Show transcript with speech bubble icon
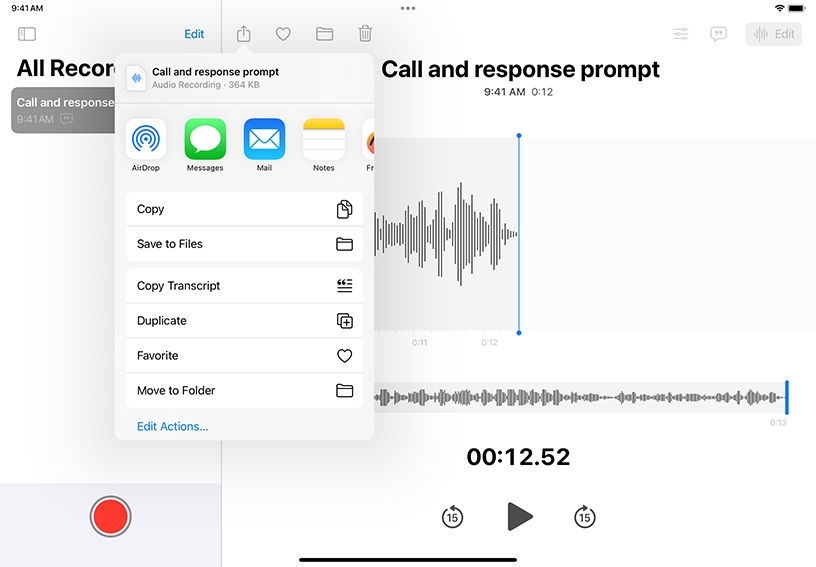The width and height of the screenshot is (816, 567). 718,34
